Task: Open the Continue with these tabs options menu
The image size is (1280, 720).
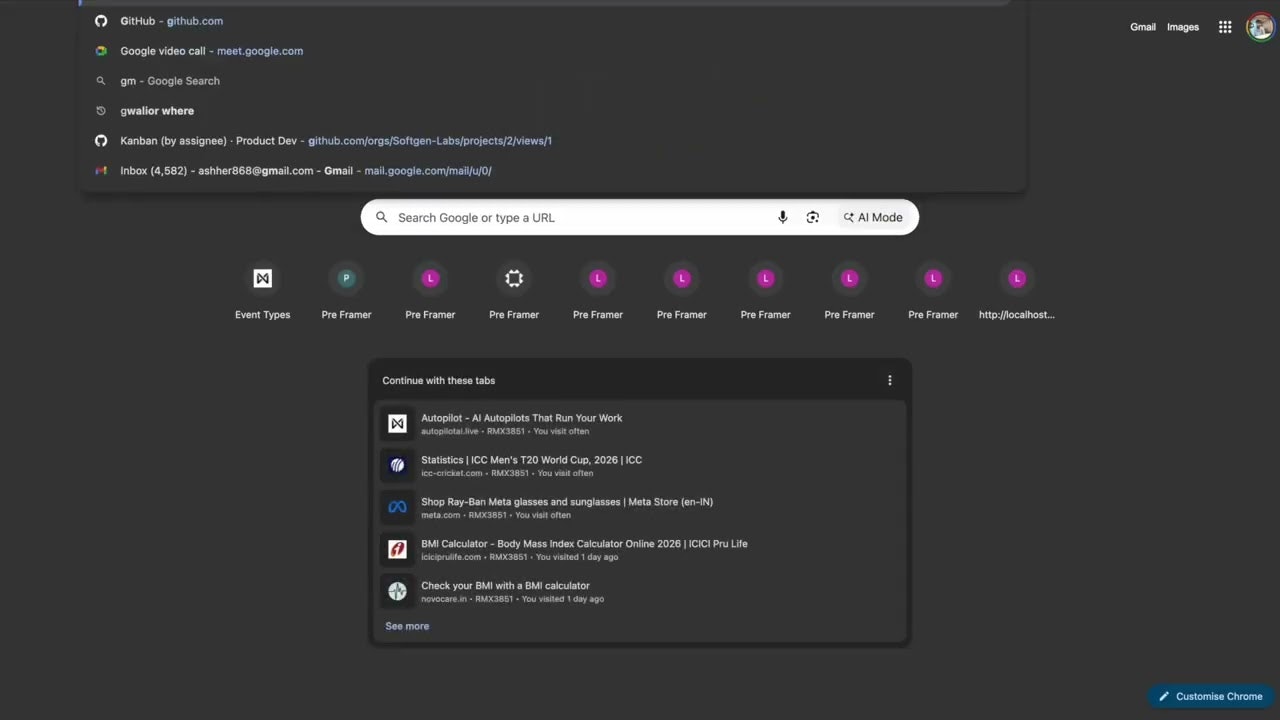Action: coord(890,380)
